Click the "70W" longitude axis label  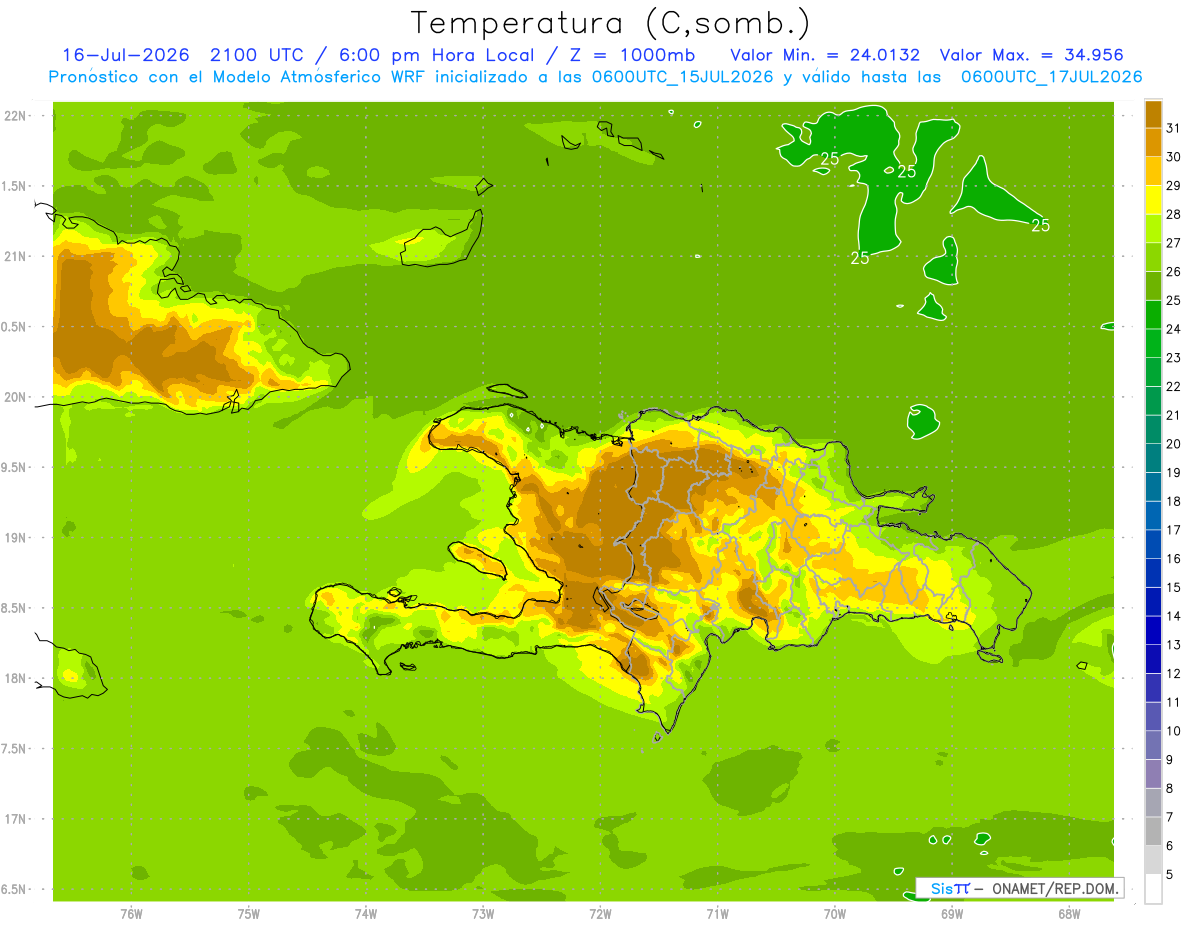(x=835, y=913)
